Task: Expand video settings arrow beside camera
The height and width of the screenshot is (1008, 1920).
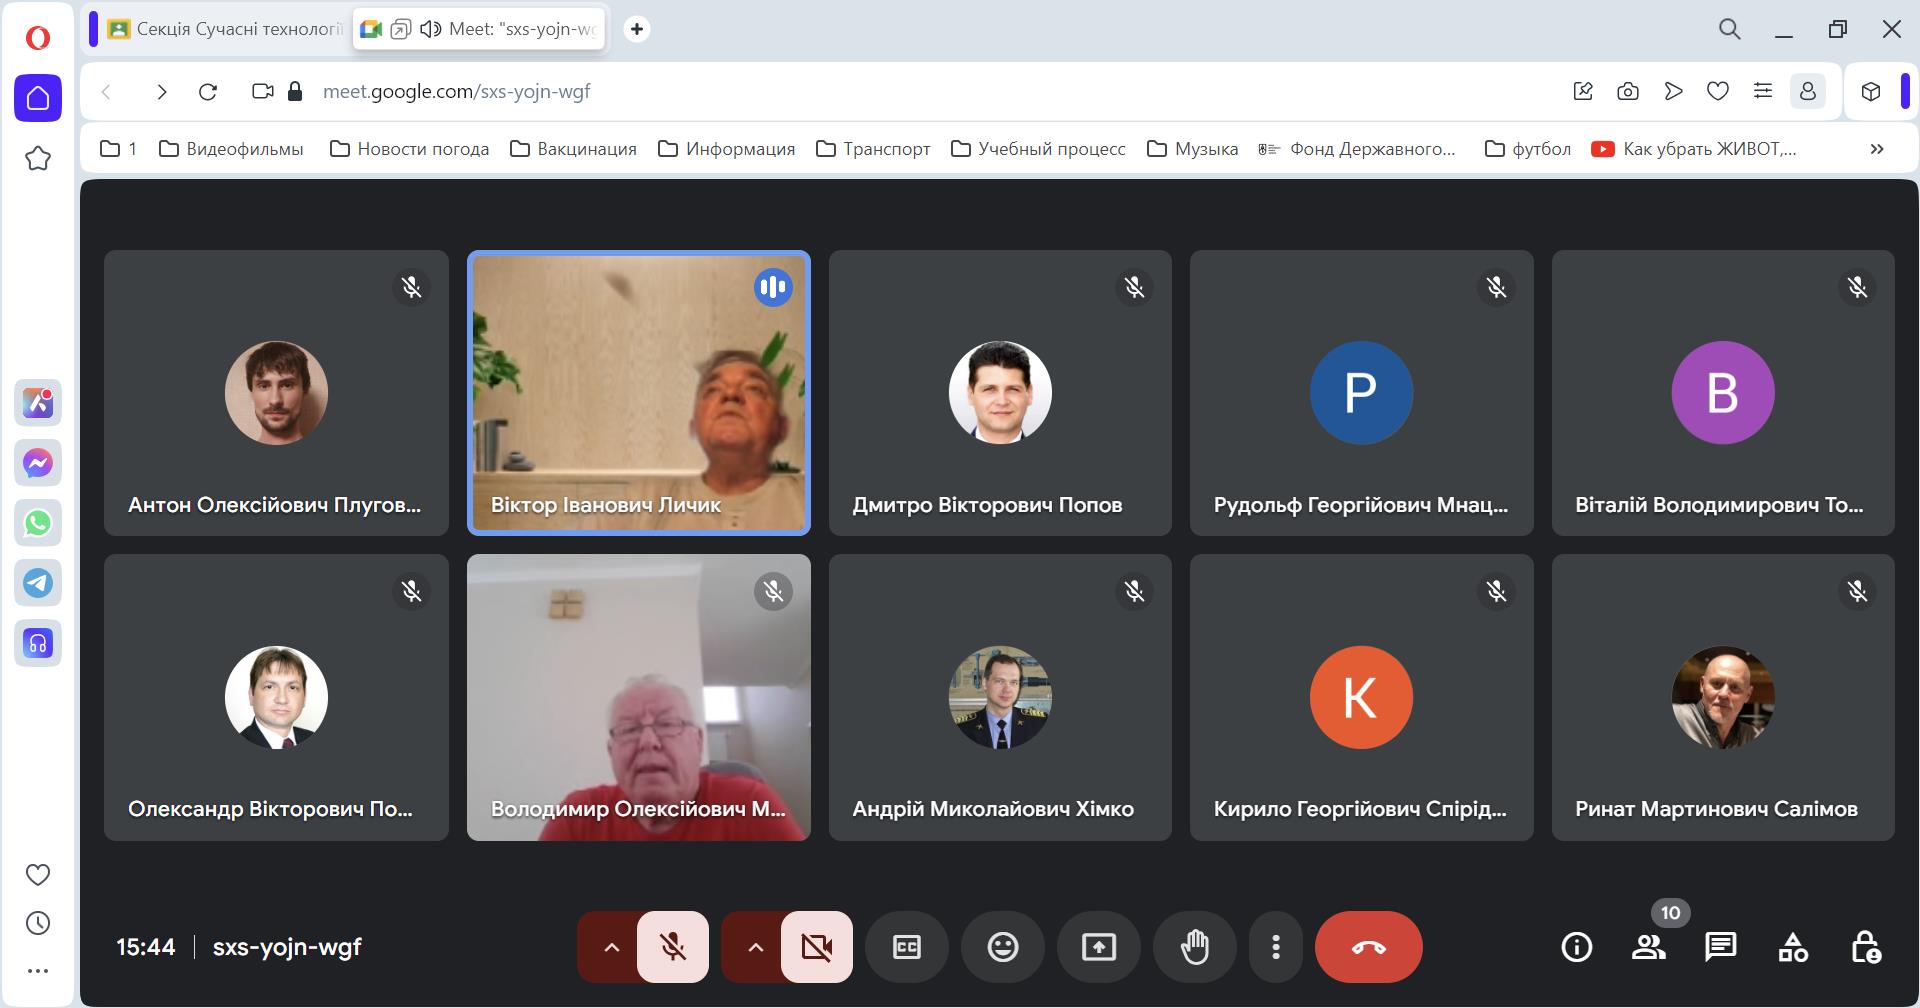Action: click(x=756, y=947)
